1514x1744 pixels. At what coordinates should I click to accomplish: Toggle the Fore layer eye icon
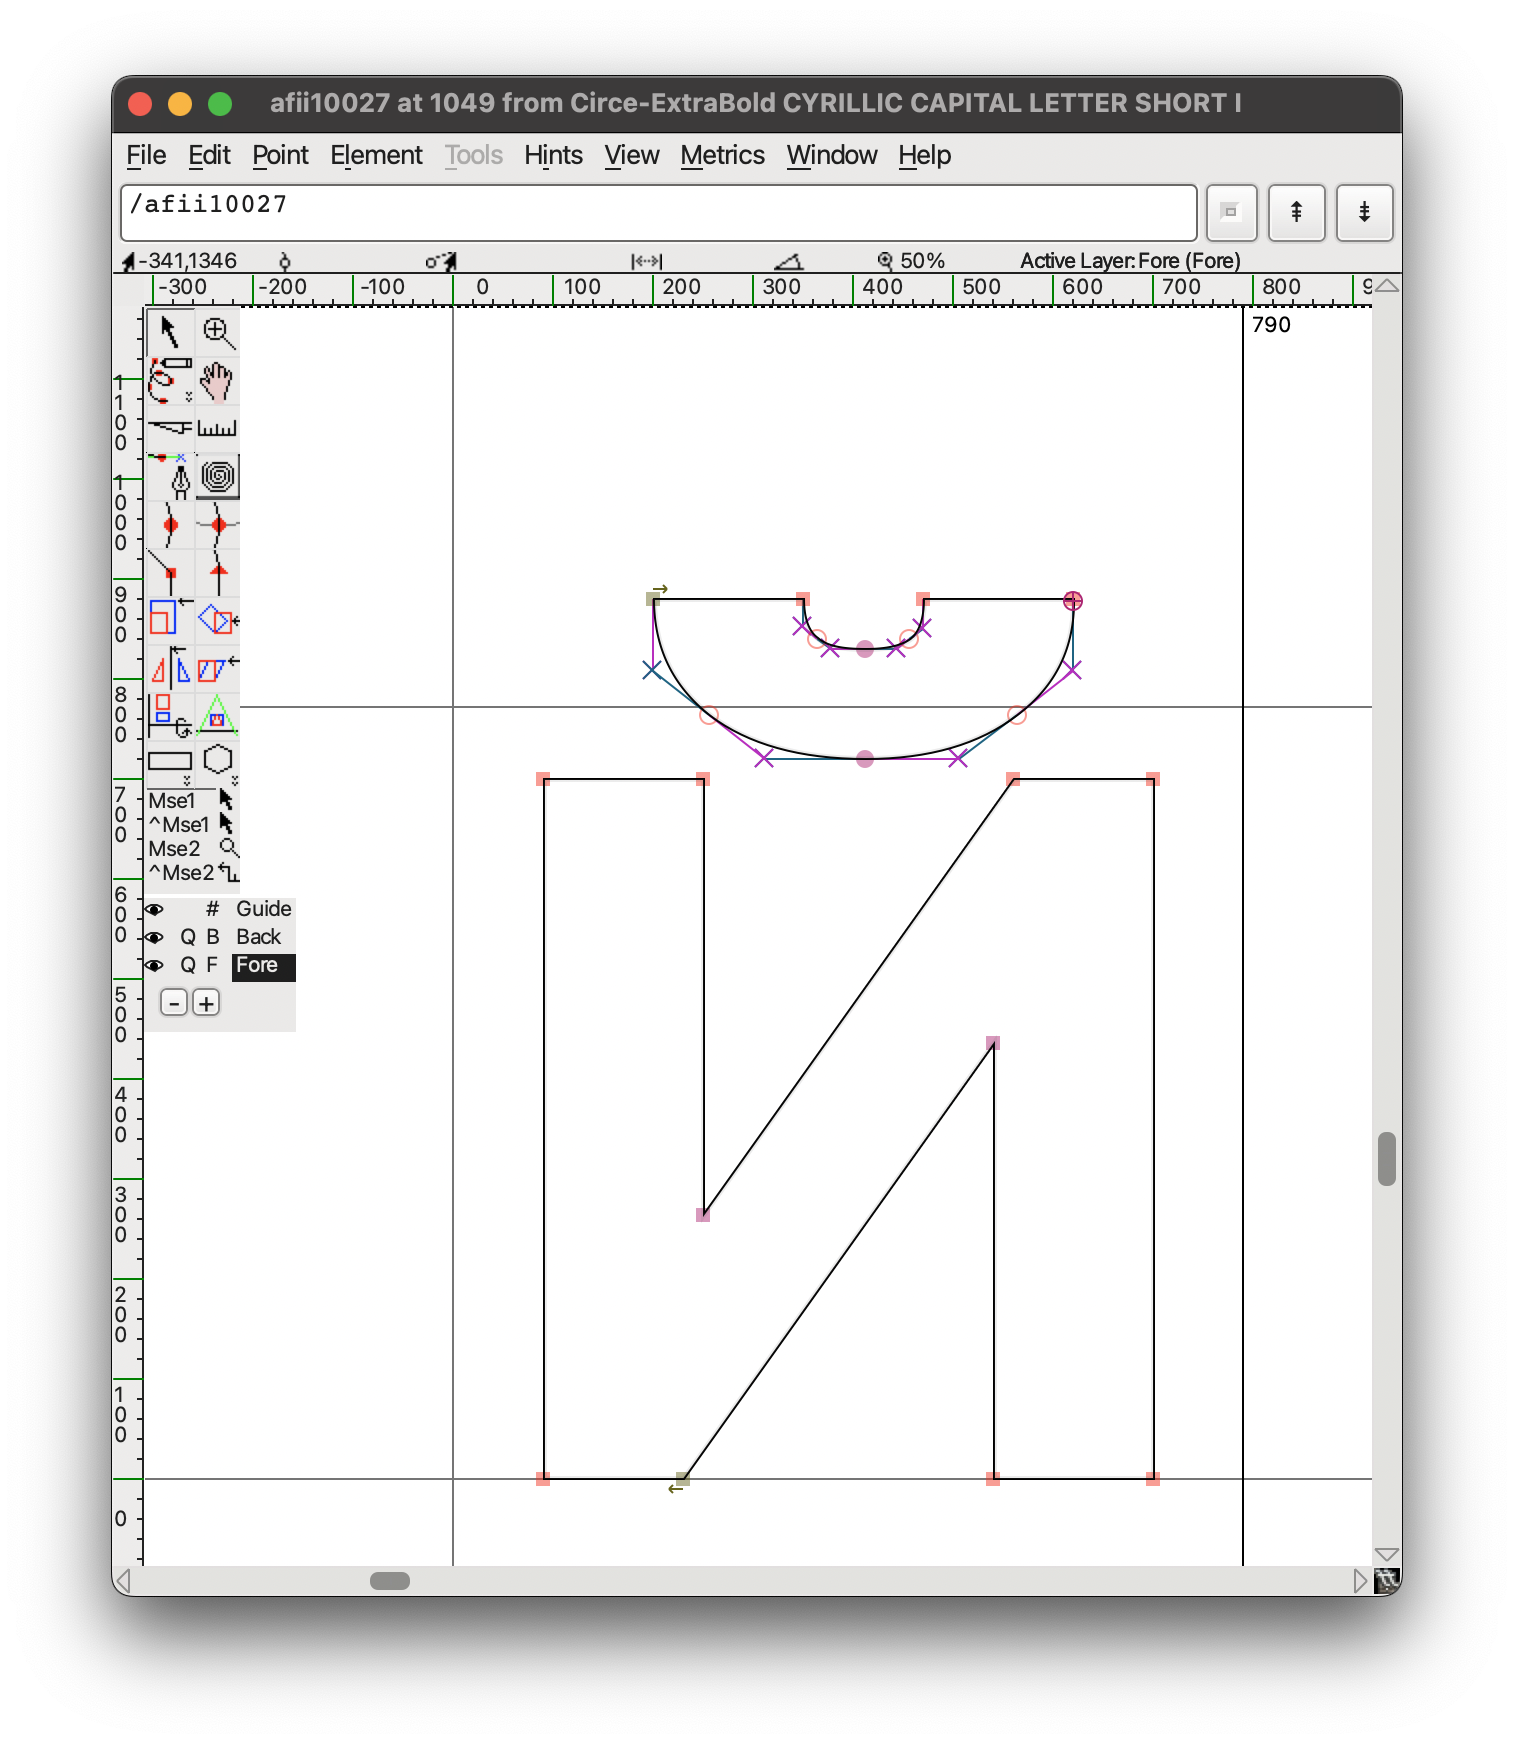(154, 966)
